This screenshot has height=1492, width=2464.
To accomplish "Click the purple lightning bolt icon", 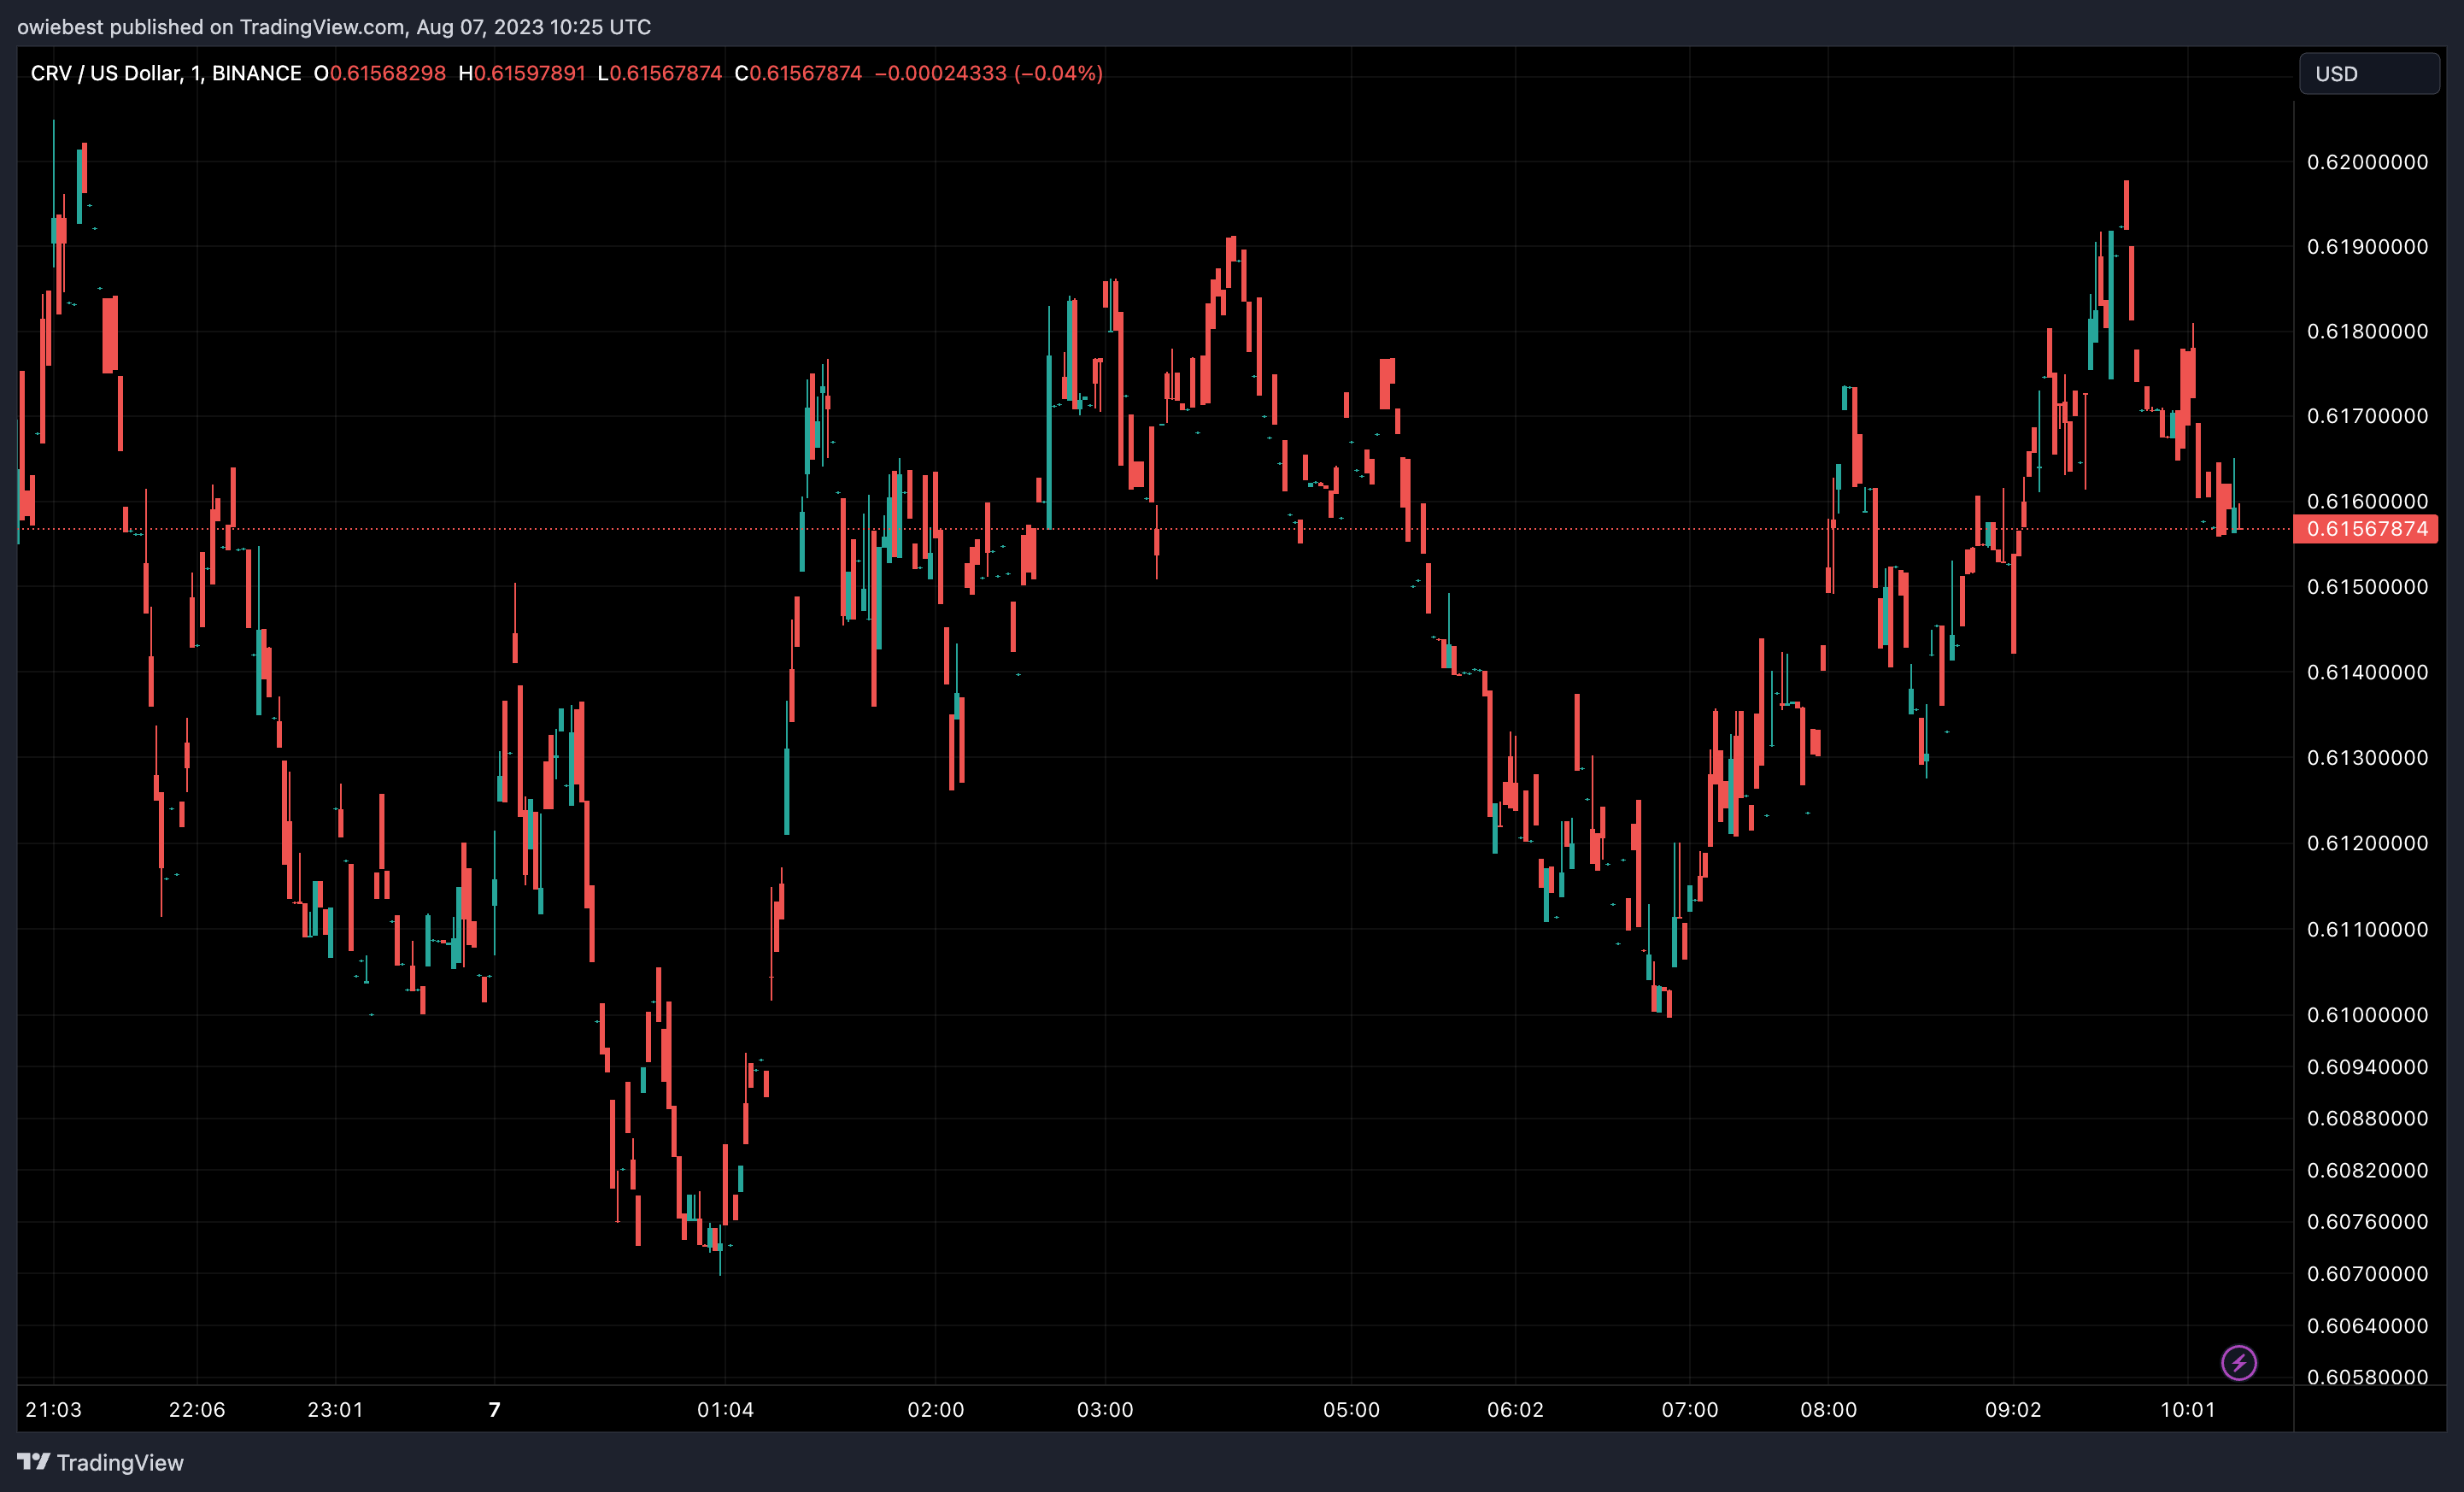I will (x=2238, y=1362).
